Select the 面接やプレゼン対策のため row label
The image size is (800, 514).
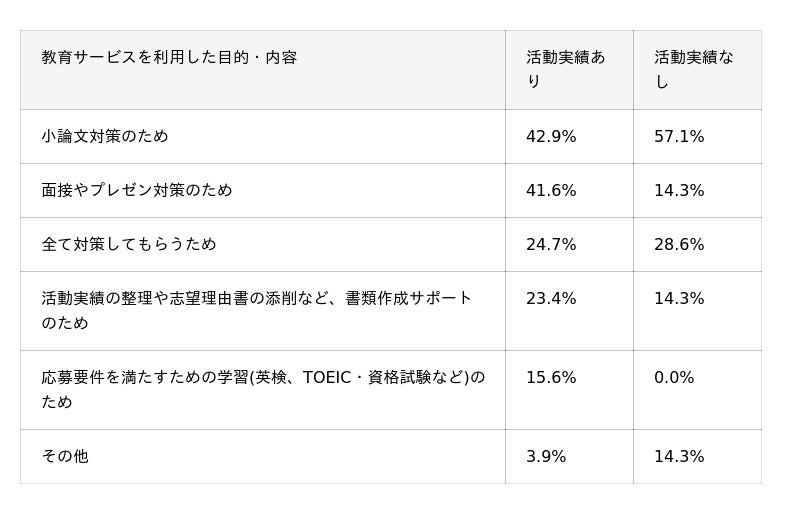pyautogui.click(x=137, y=191)
